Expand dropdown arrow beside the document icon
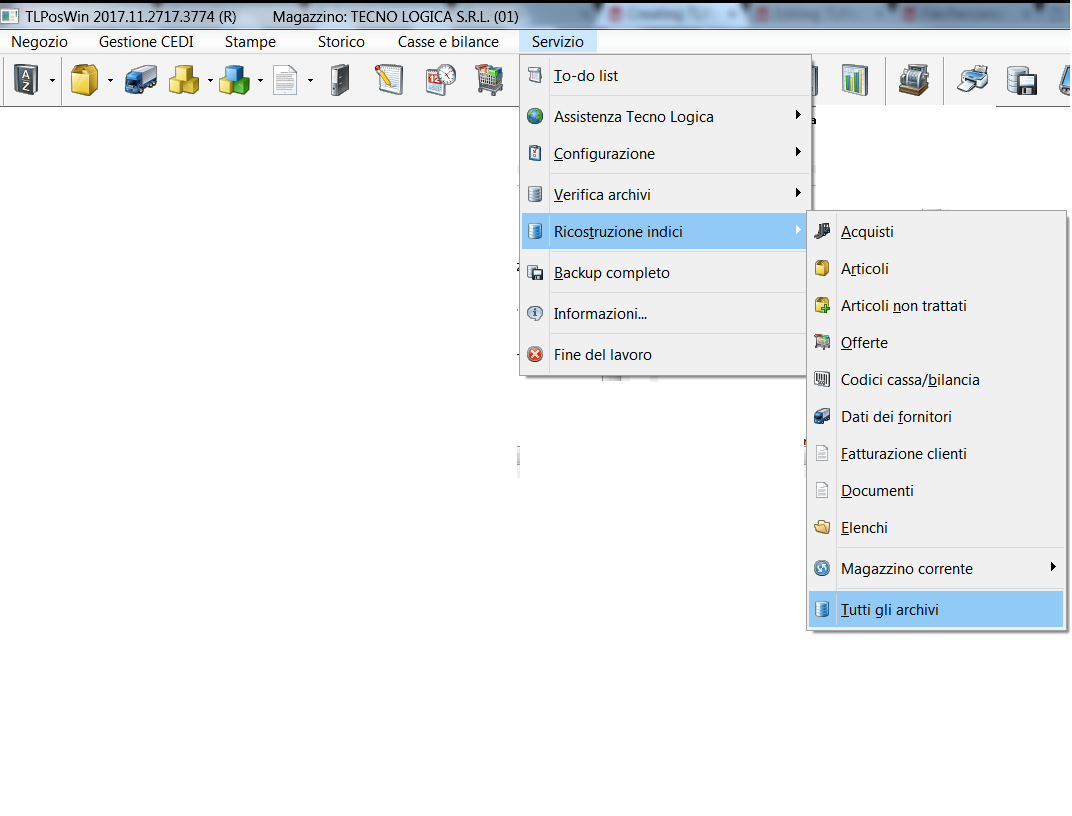The width and height of the screenshot is (1072, 816). [310, 81]
